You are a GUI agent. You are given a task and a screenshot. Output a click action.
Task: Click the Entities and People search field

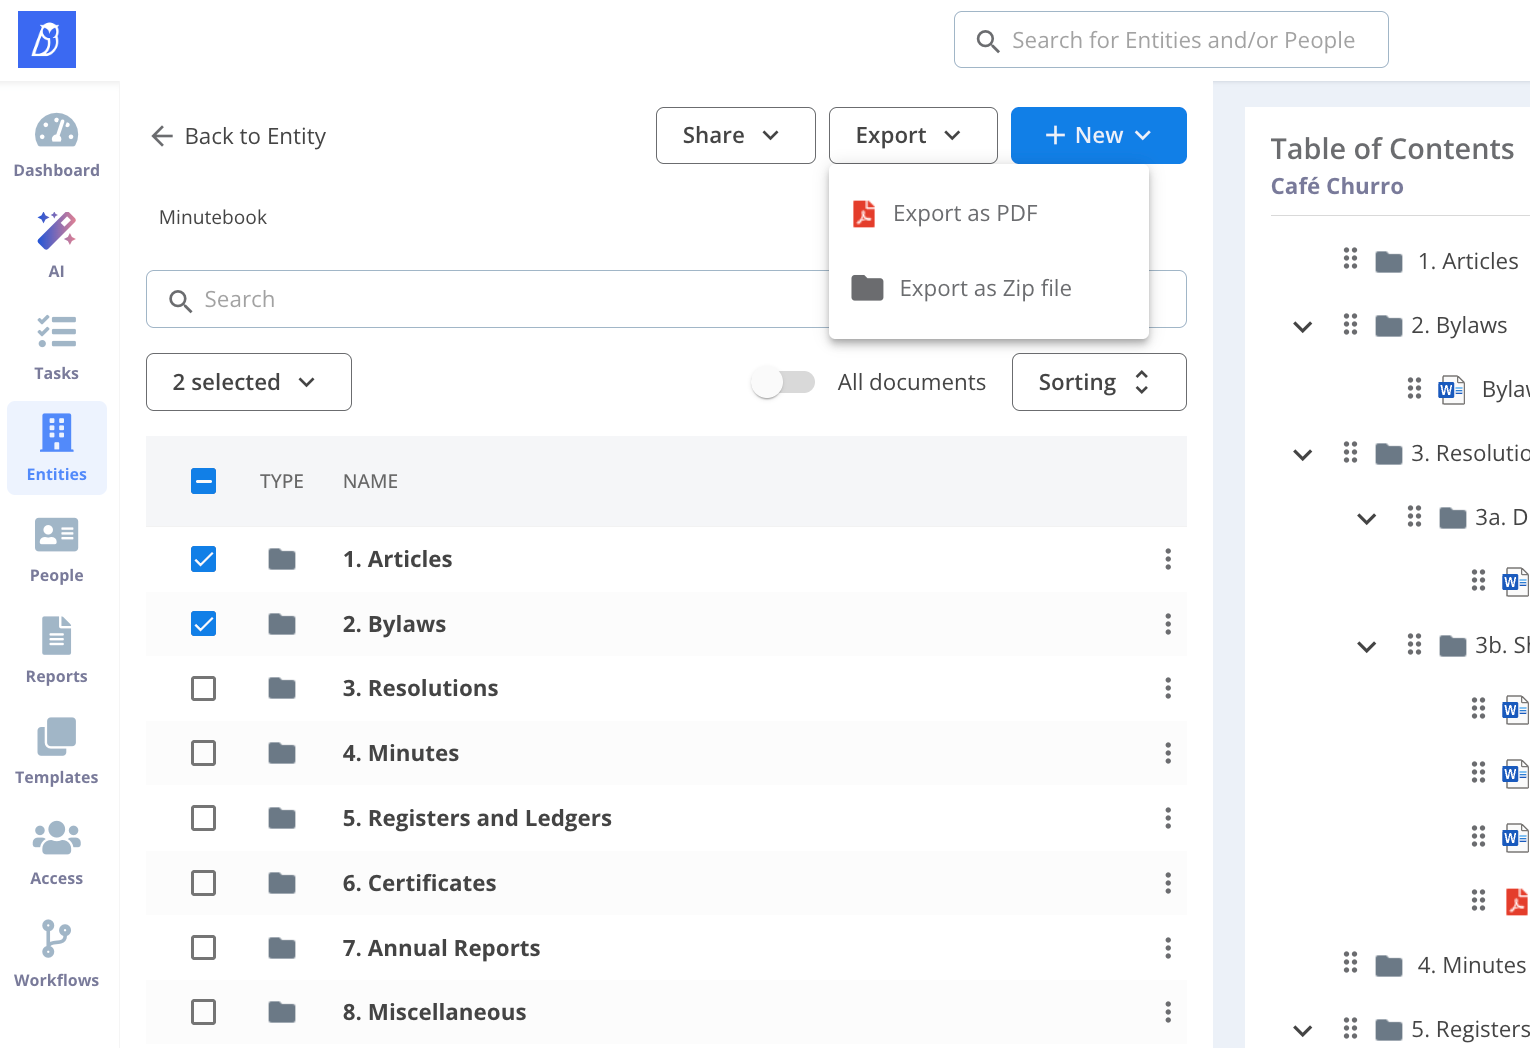(1182, 40)
